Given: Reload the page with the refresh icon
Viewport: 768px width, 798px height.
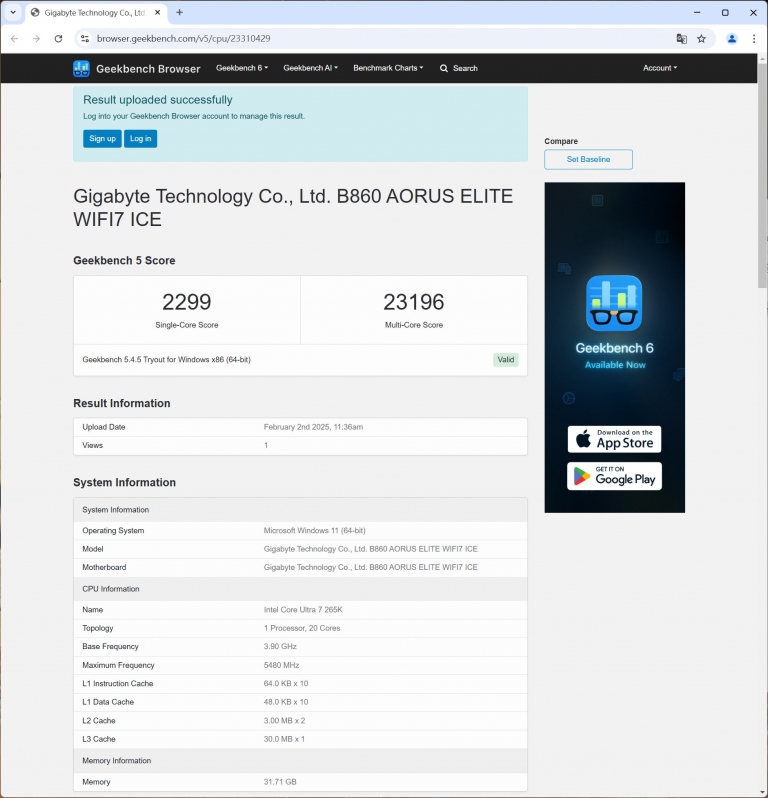Looking at the screenshot, I should pyautogui.click(x=59, y=39).
